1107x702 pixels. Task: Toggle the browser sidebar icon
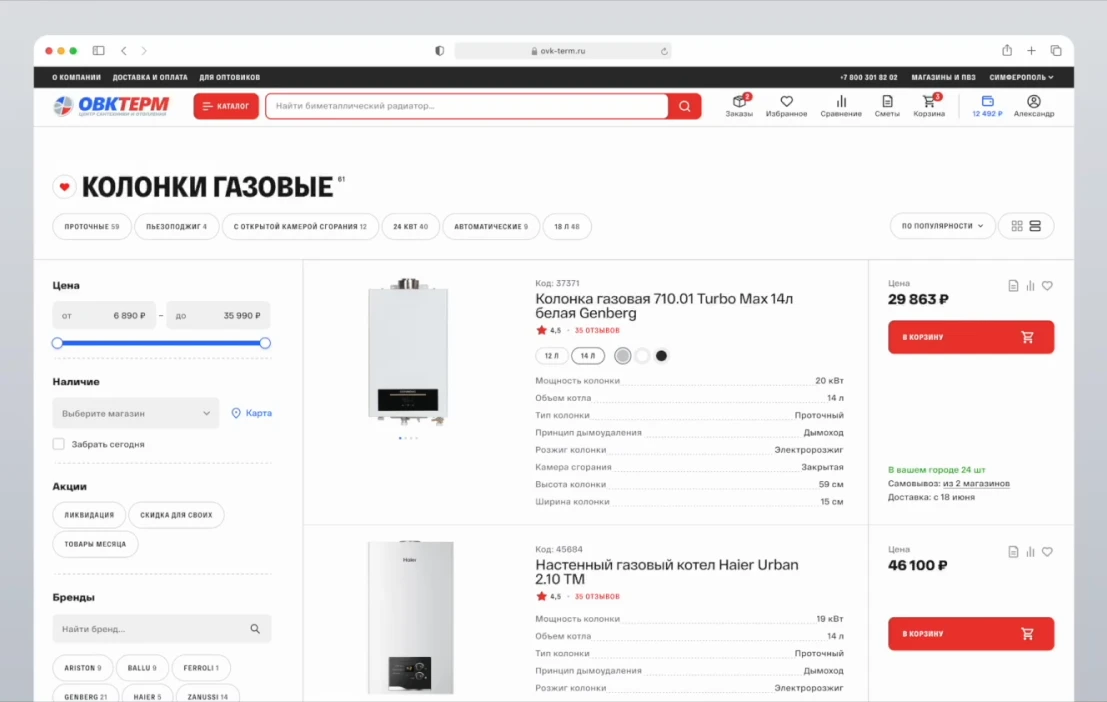point(98,51)
